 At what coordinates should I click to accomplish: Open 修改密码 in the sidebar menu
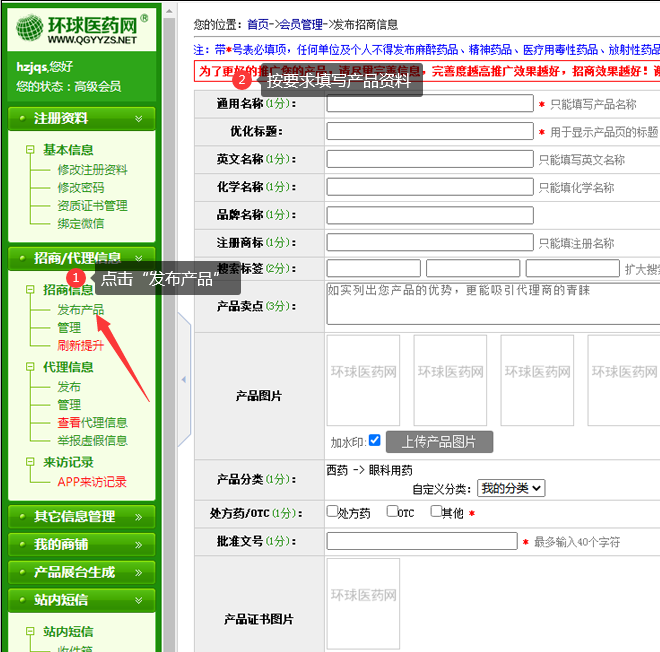tap(80, 187)
